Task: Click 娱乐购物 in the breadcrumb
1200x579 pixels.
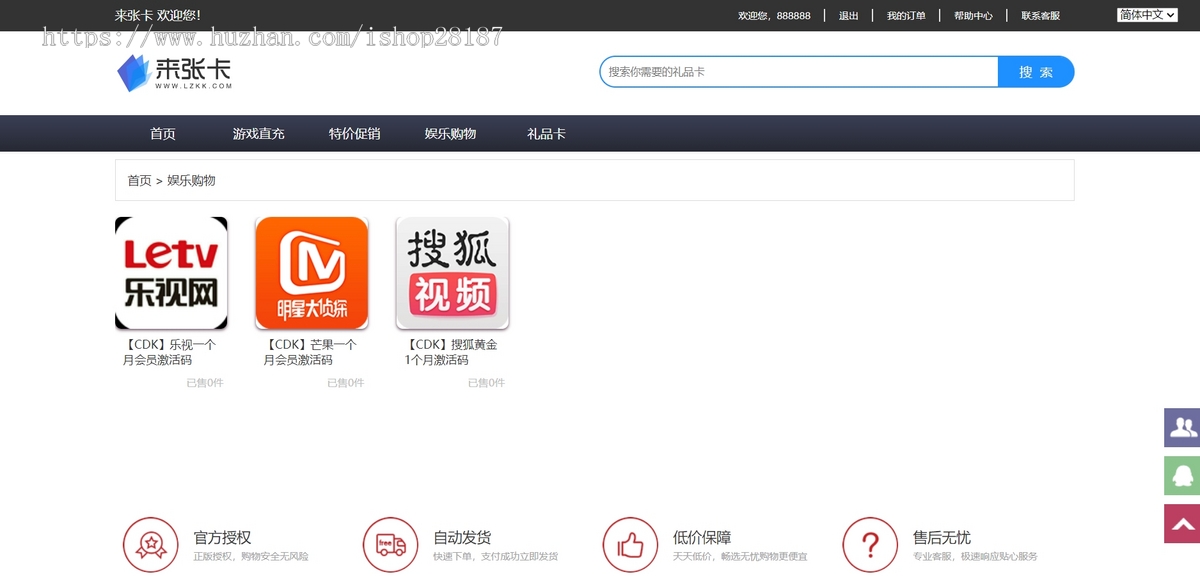Action: pyautogui.click(x=191, y=181)
